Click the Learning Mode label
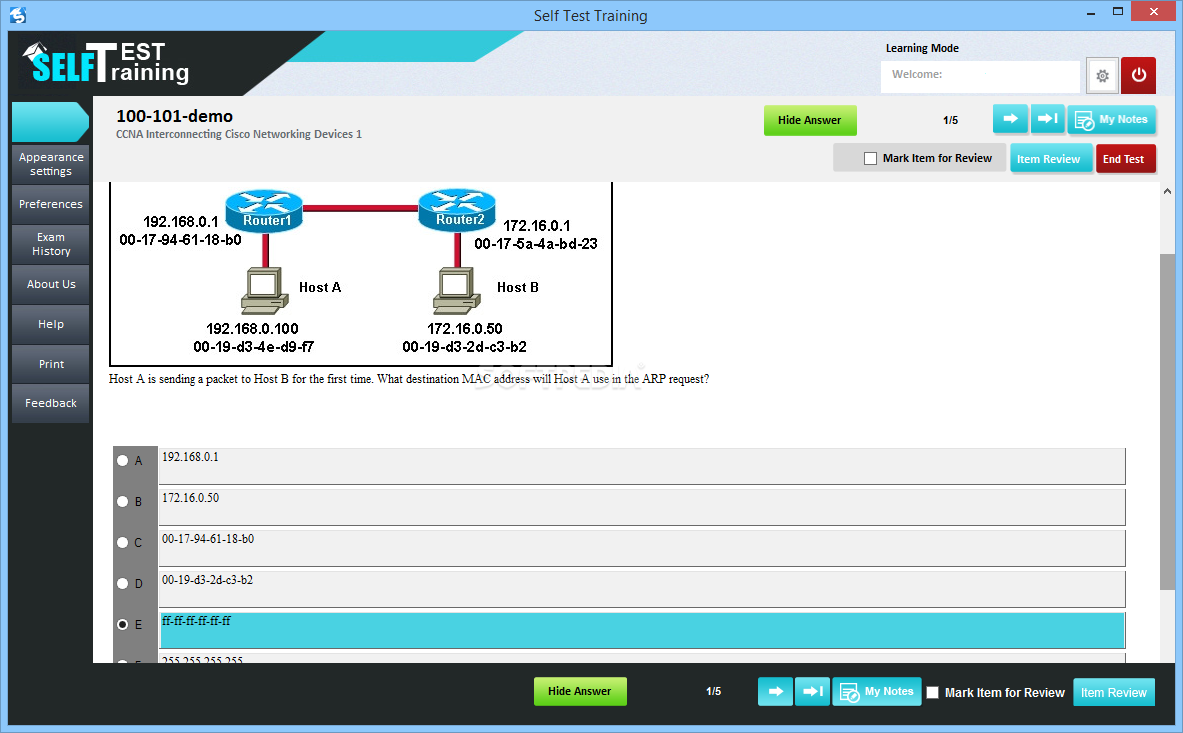Image resolution: width=1183 pixels, height=733 pixels. 922,48
